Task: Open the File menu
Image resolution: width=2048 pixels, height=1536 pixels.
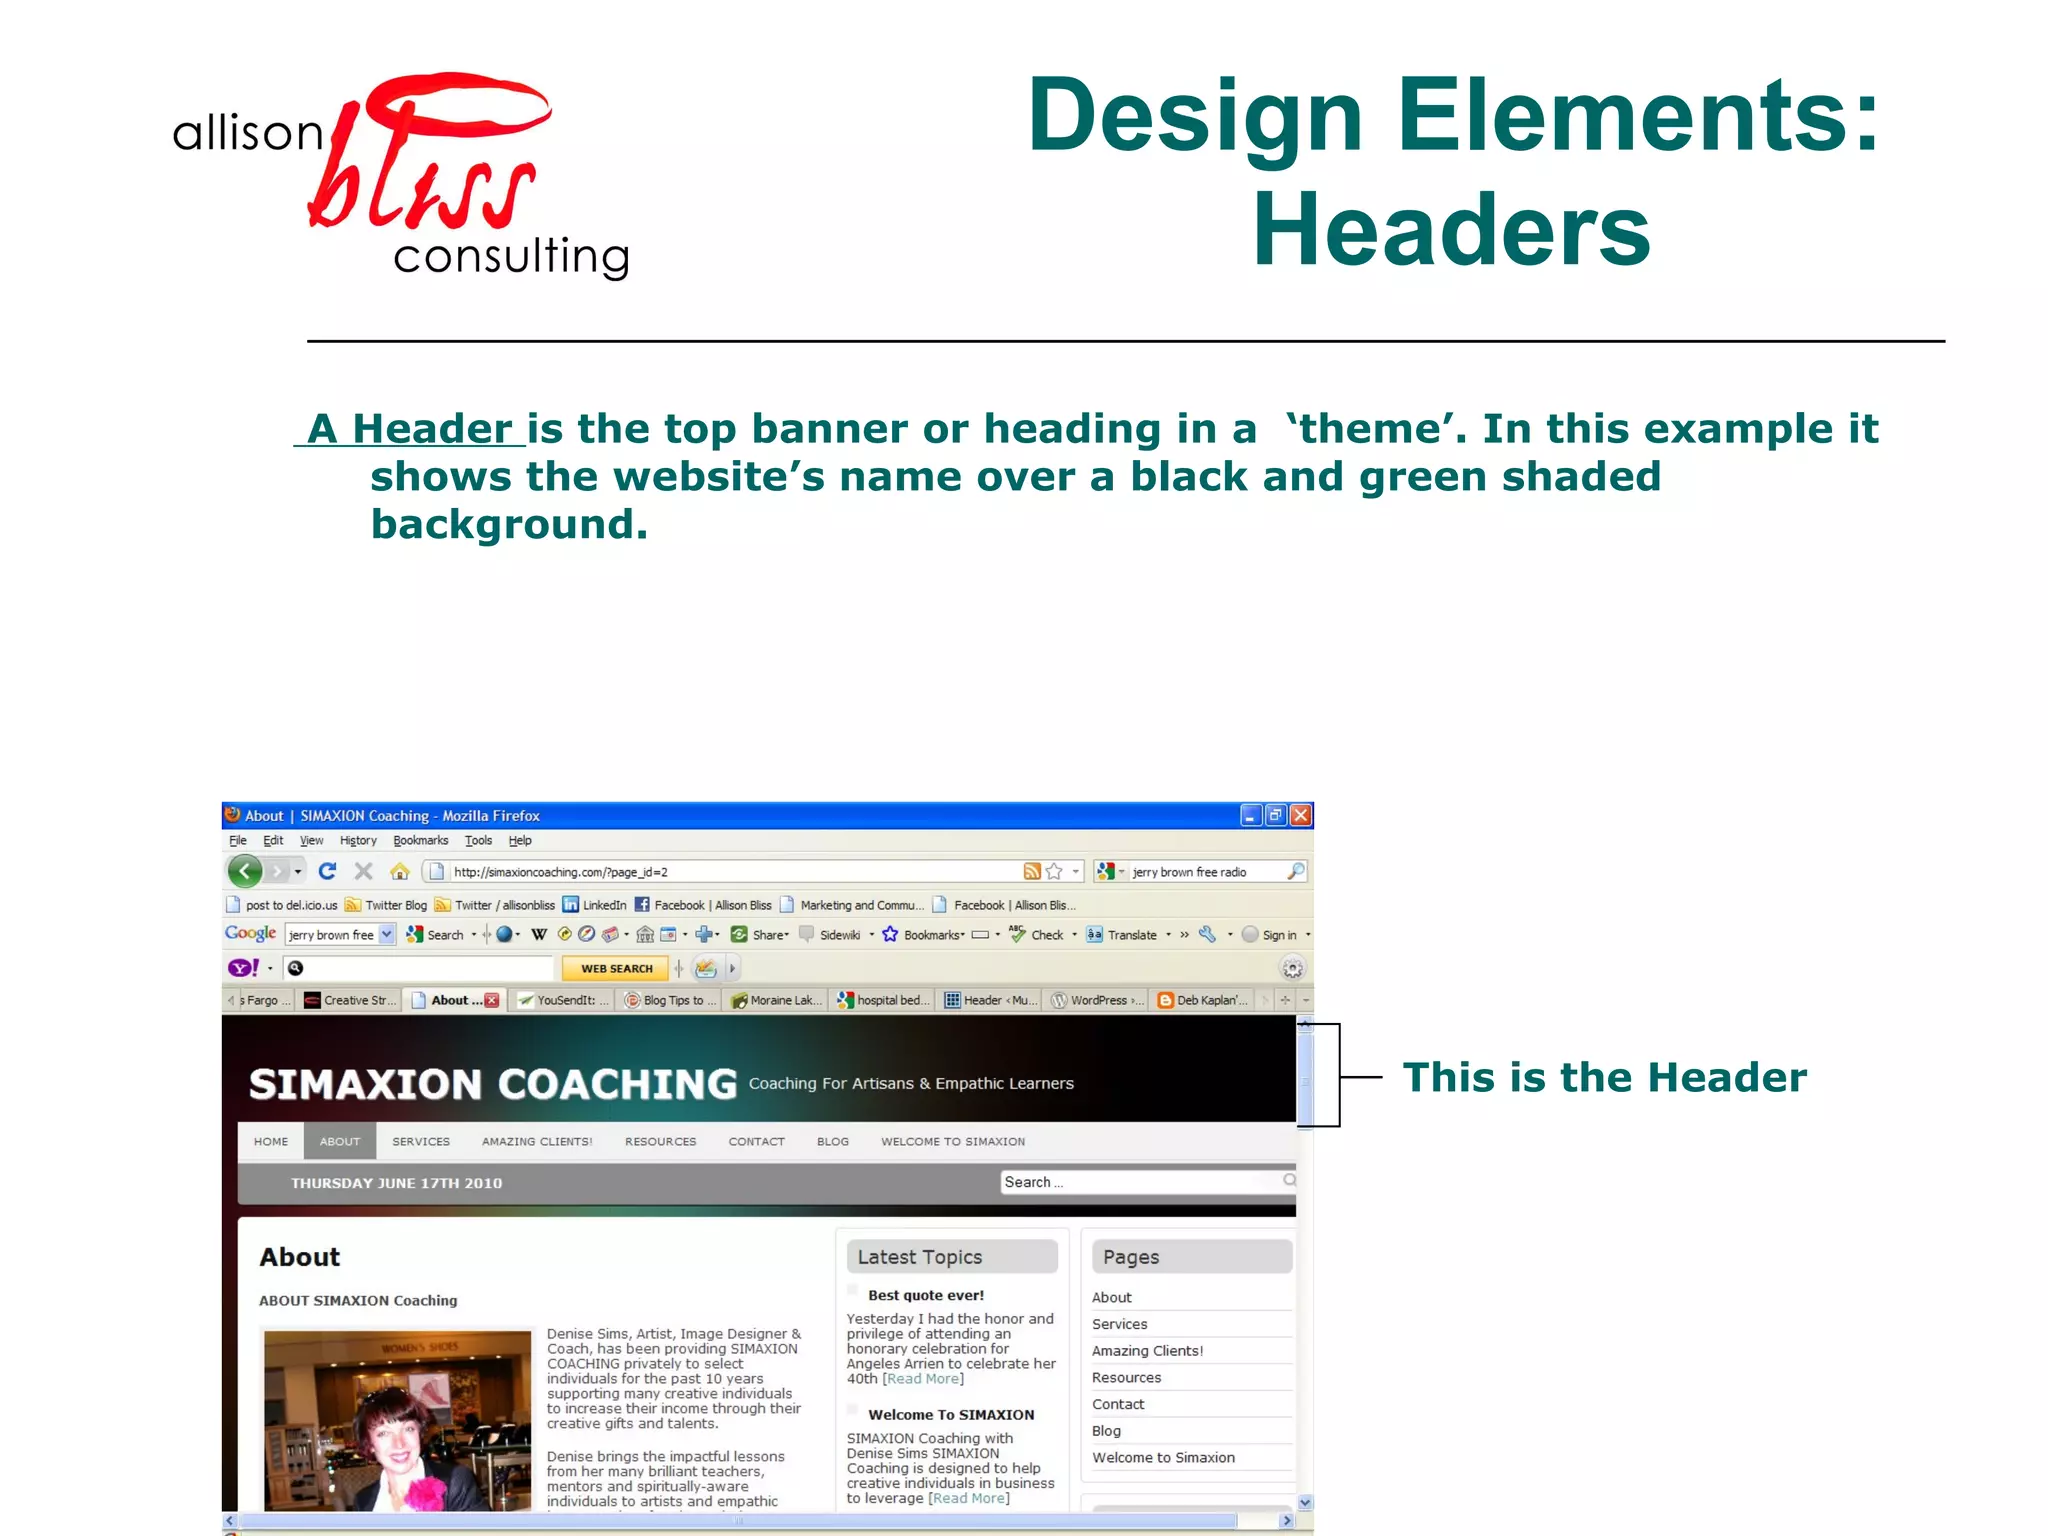Action: 237,840
